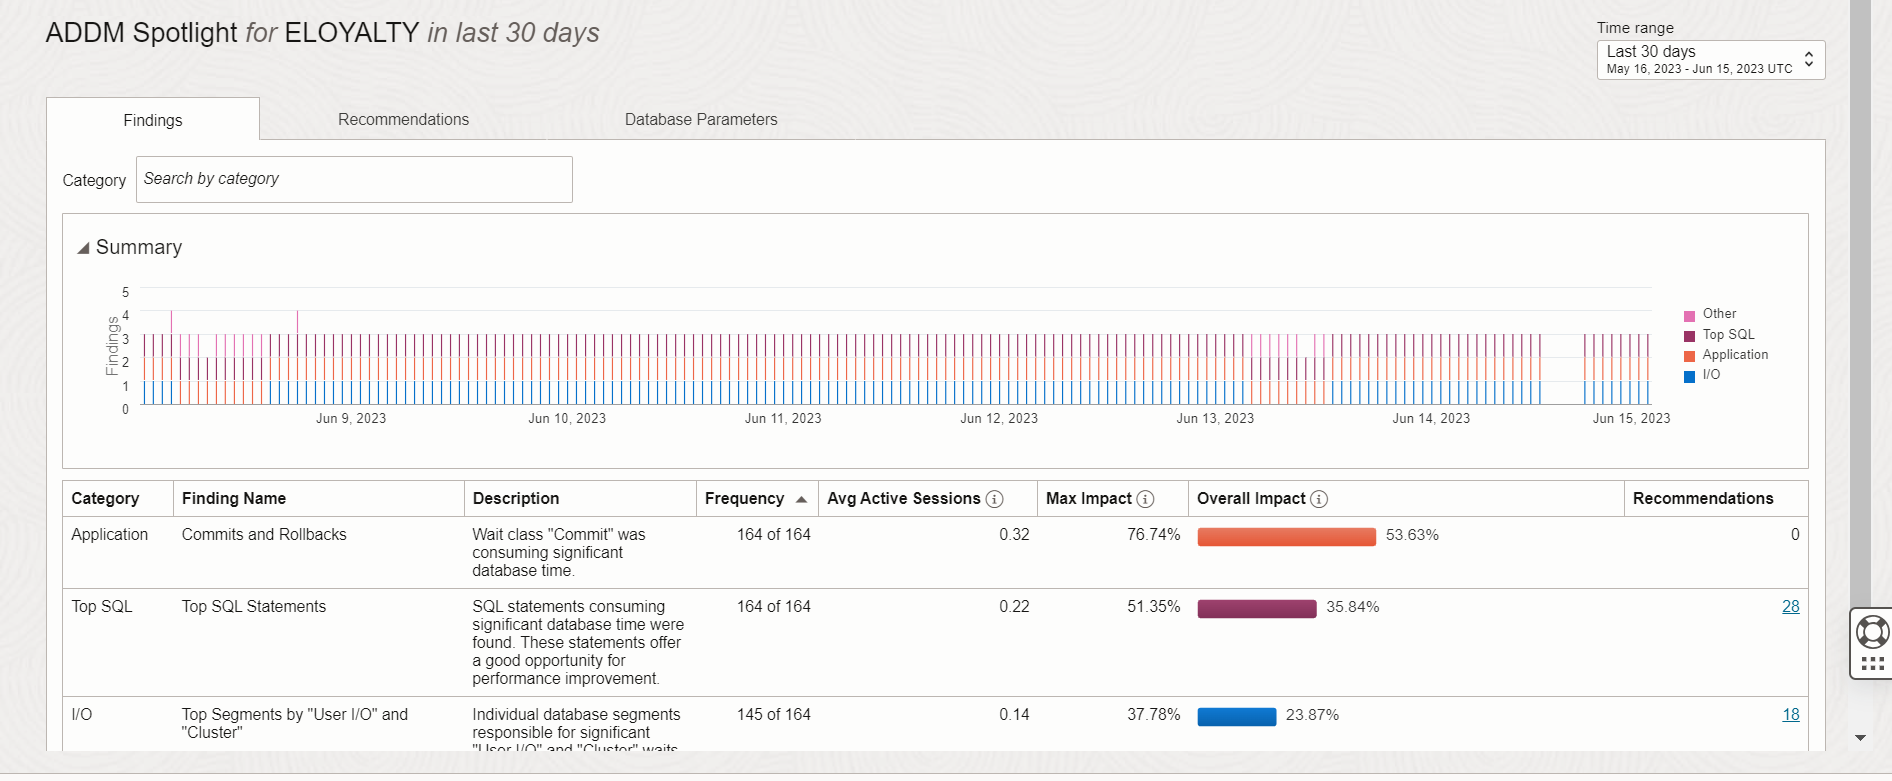Open the Database Parameters tab

click(x=700, y=120)
